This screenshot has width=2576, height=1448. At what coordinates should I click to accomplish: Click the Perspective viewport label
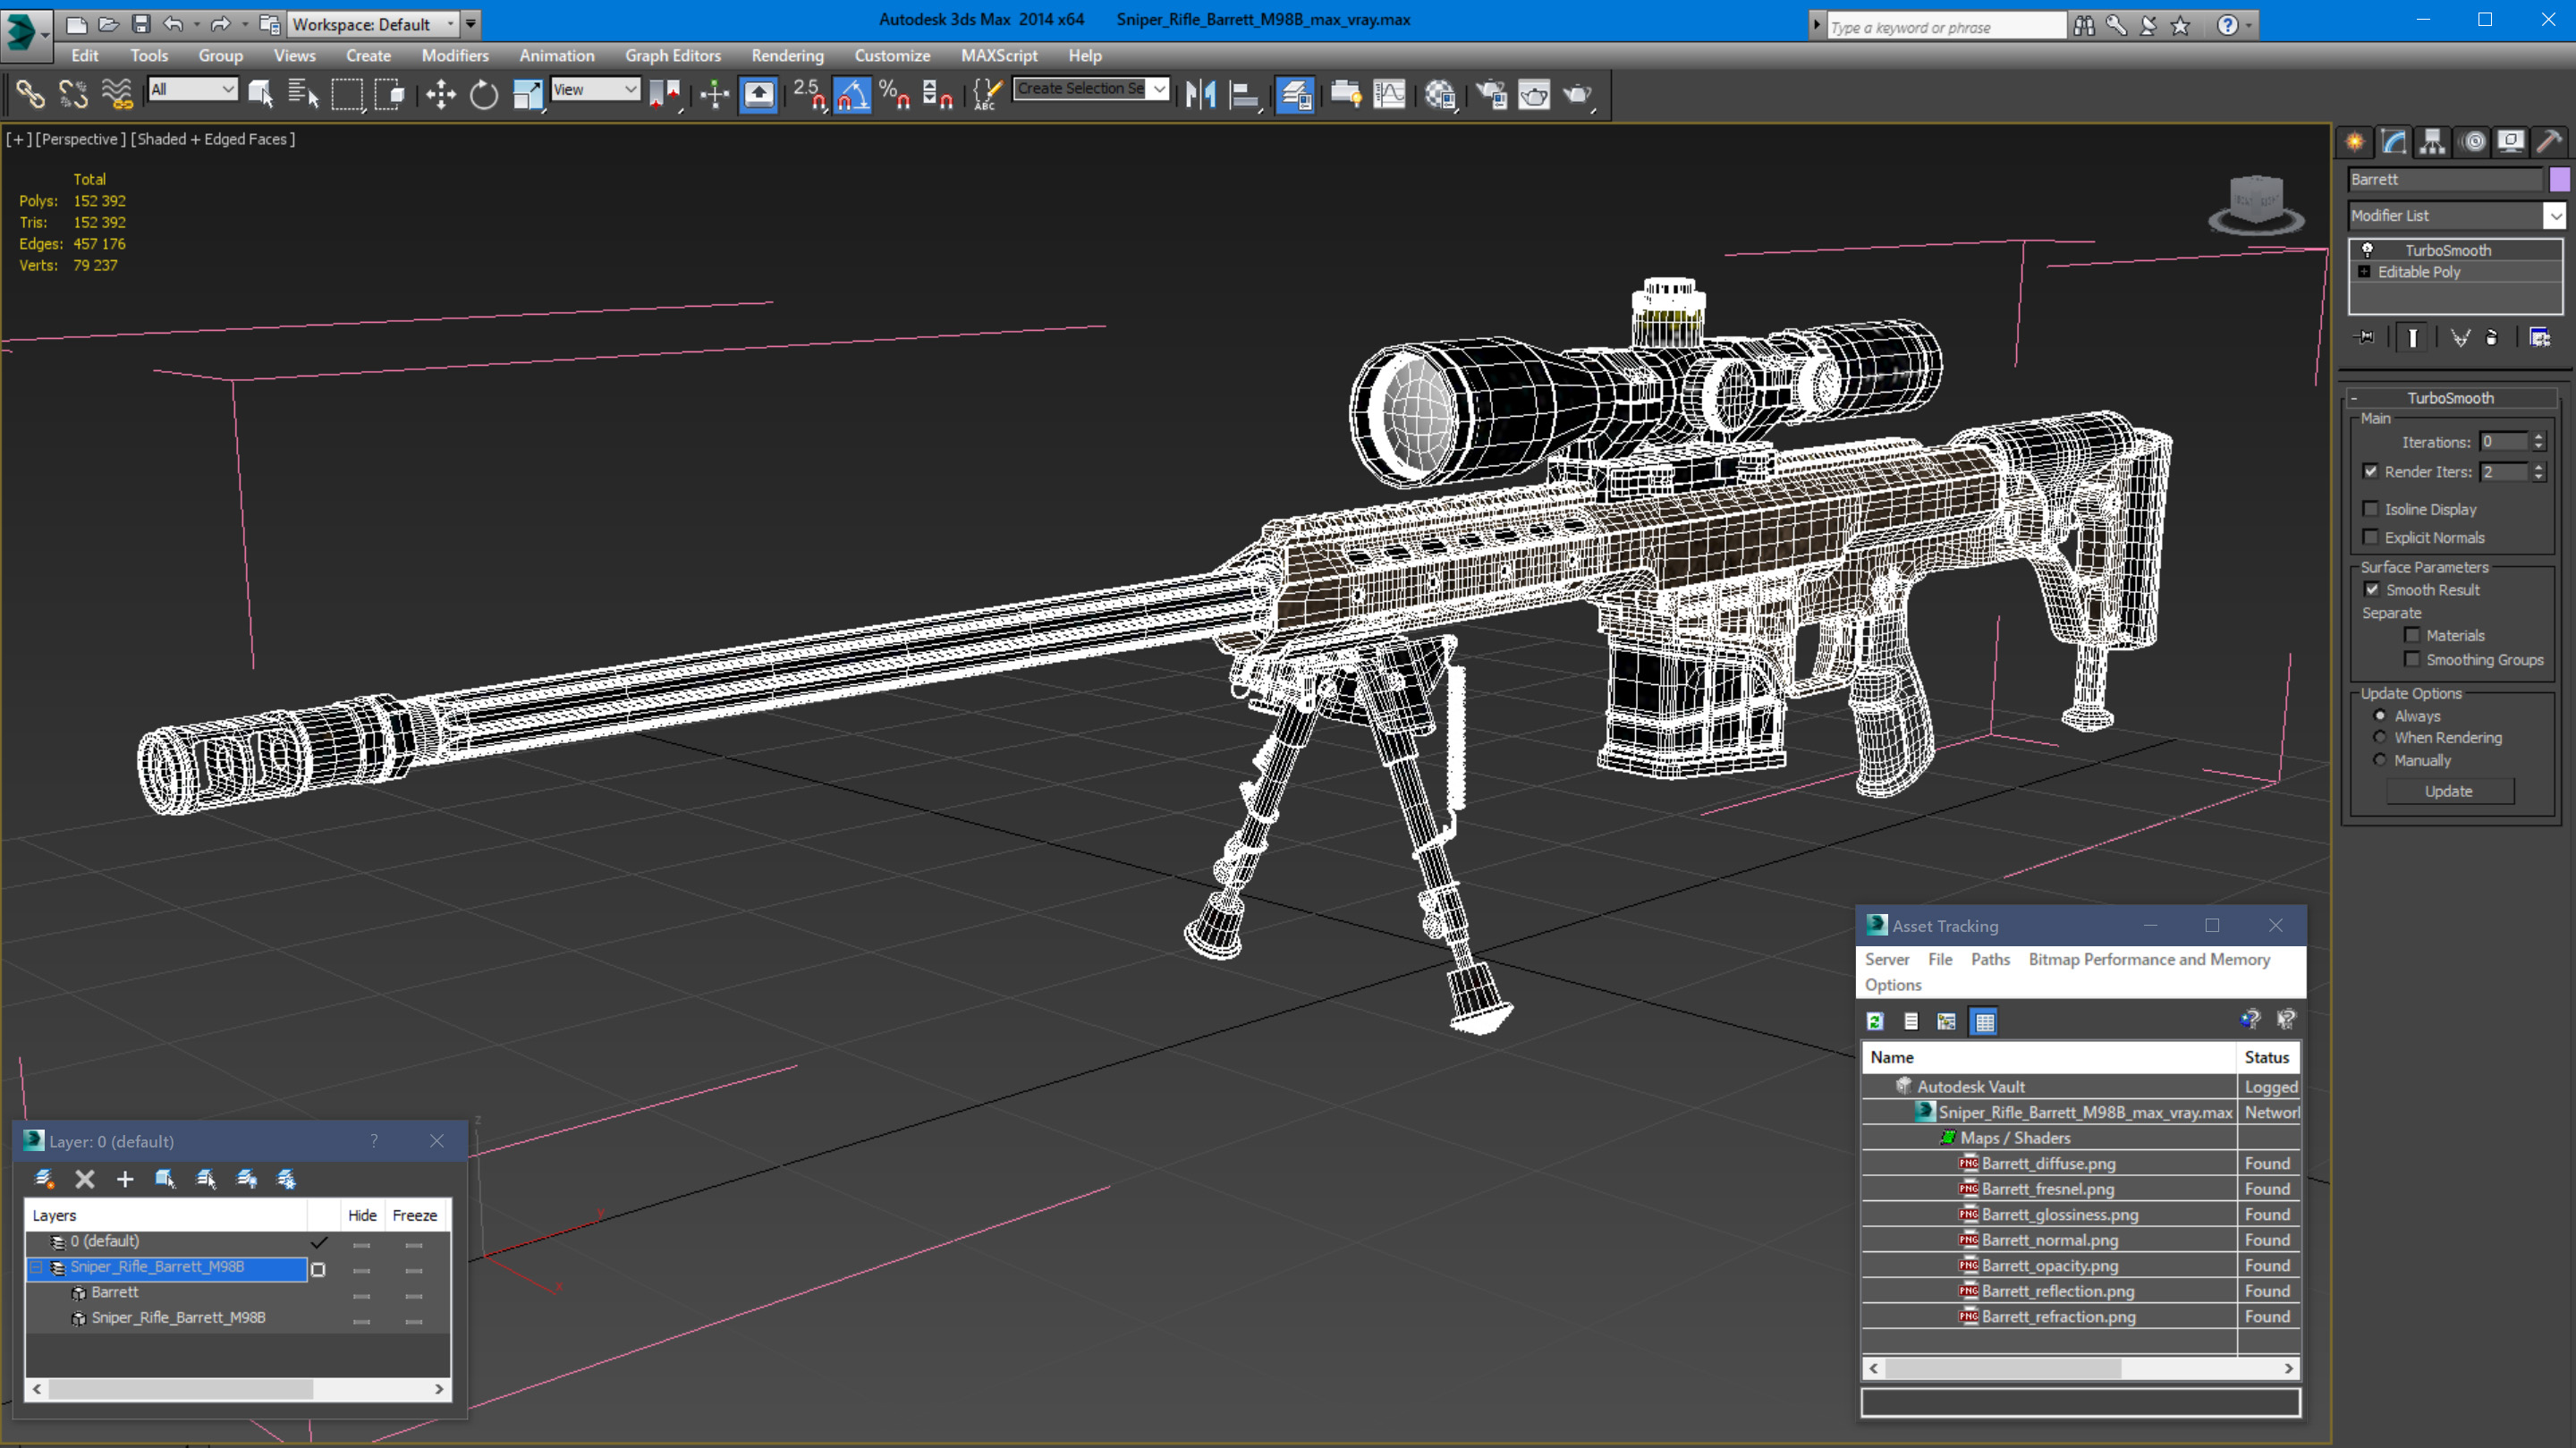tap(81, 139)
